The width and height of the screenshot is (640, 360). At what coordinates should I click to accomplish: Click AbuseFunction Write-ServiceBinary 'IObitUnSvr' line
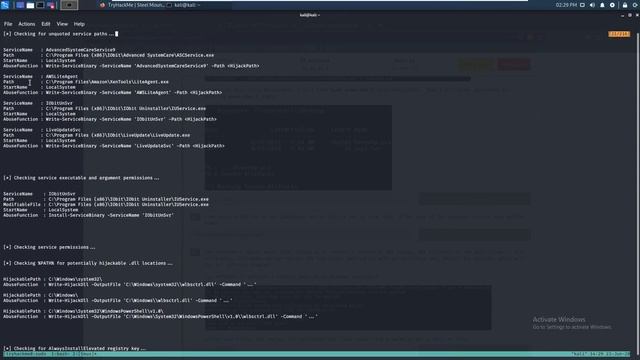(x=110, y=119)
